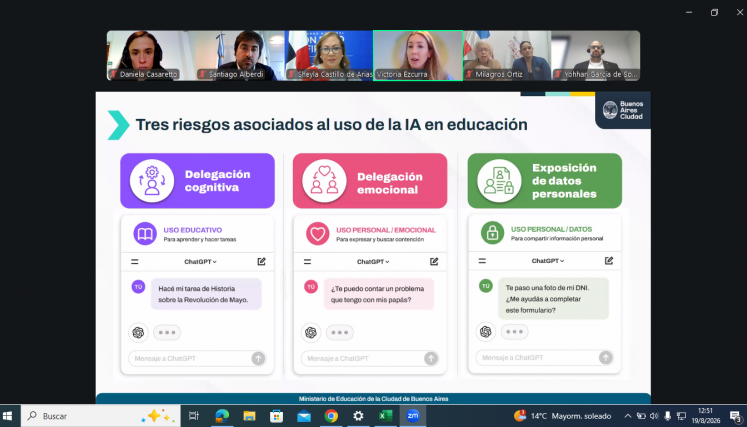Select Yohhan Garcia's video thumbnail

click(596, 56)
